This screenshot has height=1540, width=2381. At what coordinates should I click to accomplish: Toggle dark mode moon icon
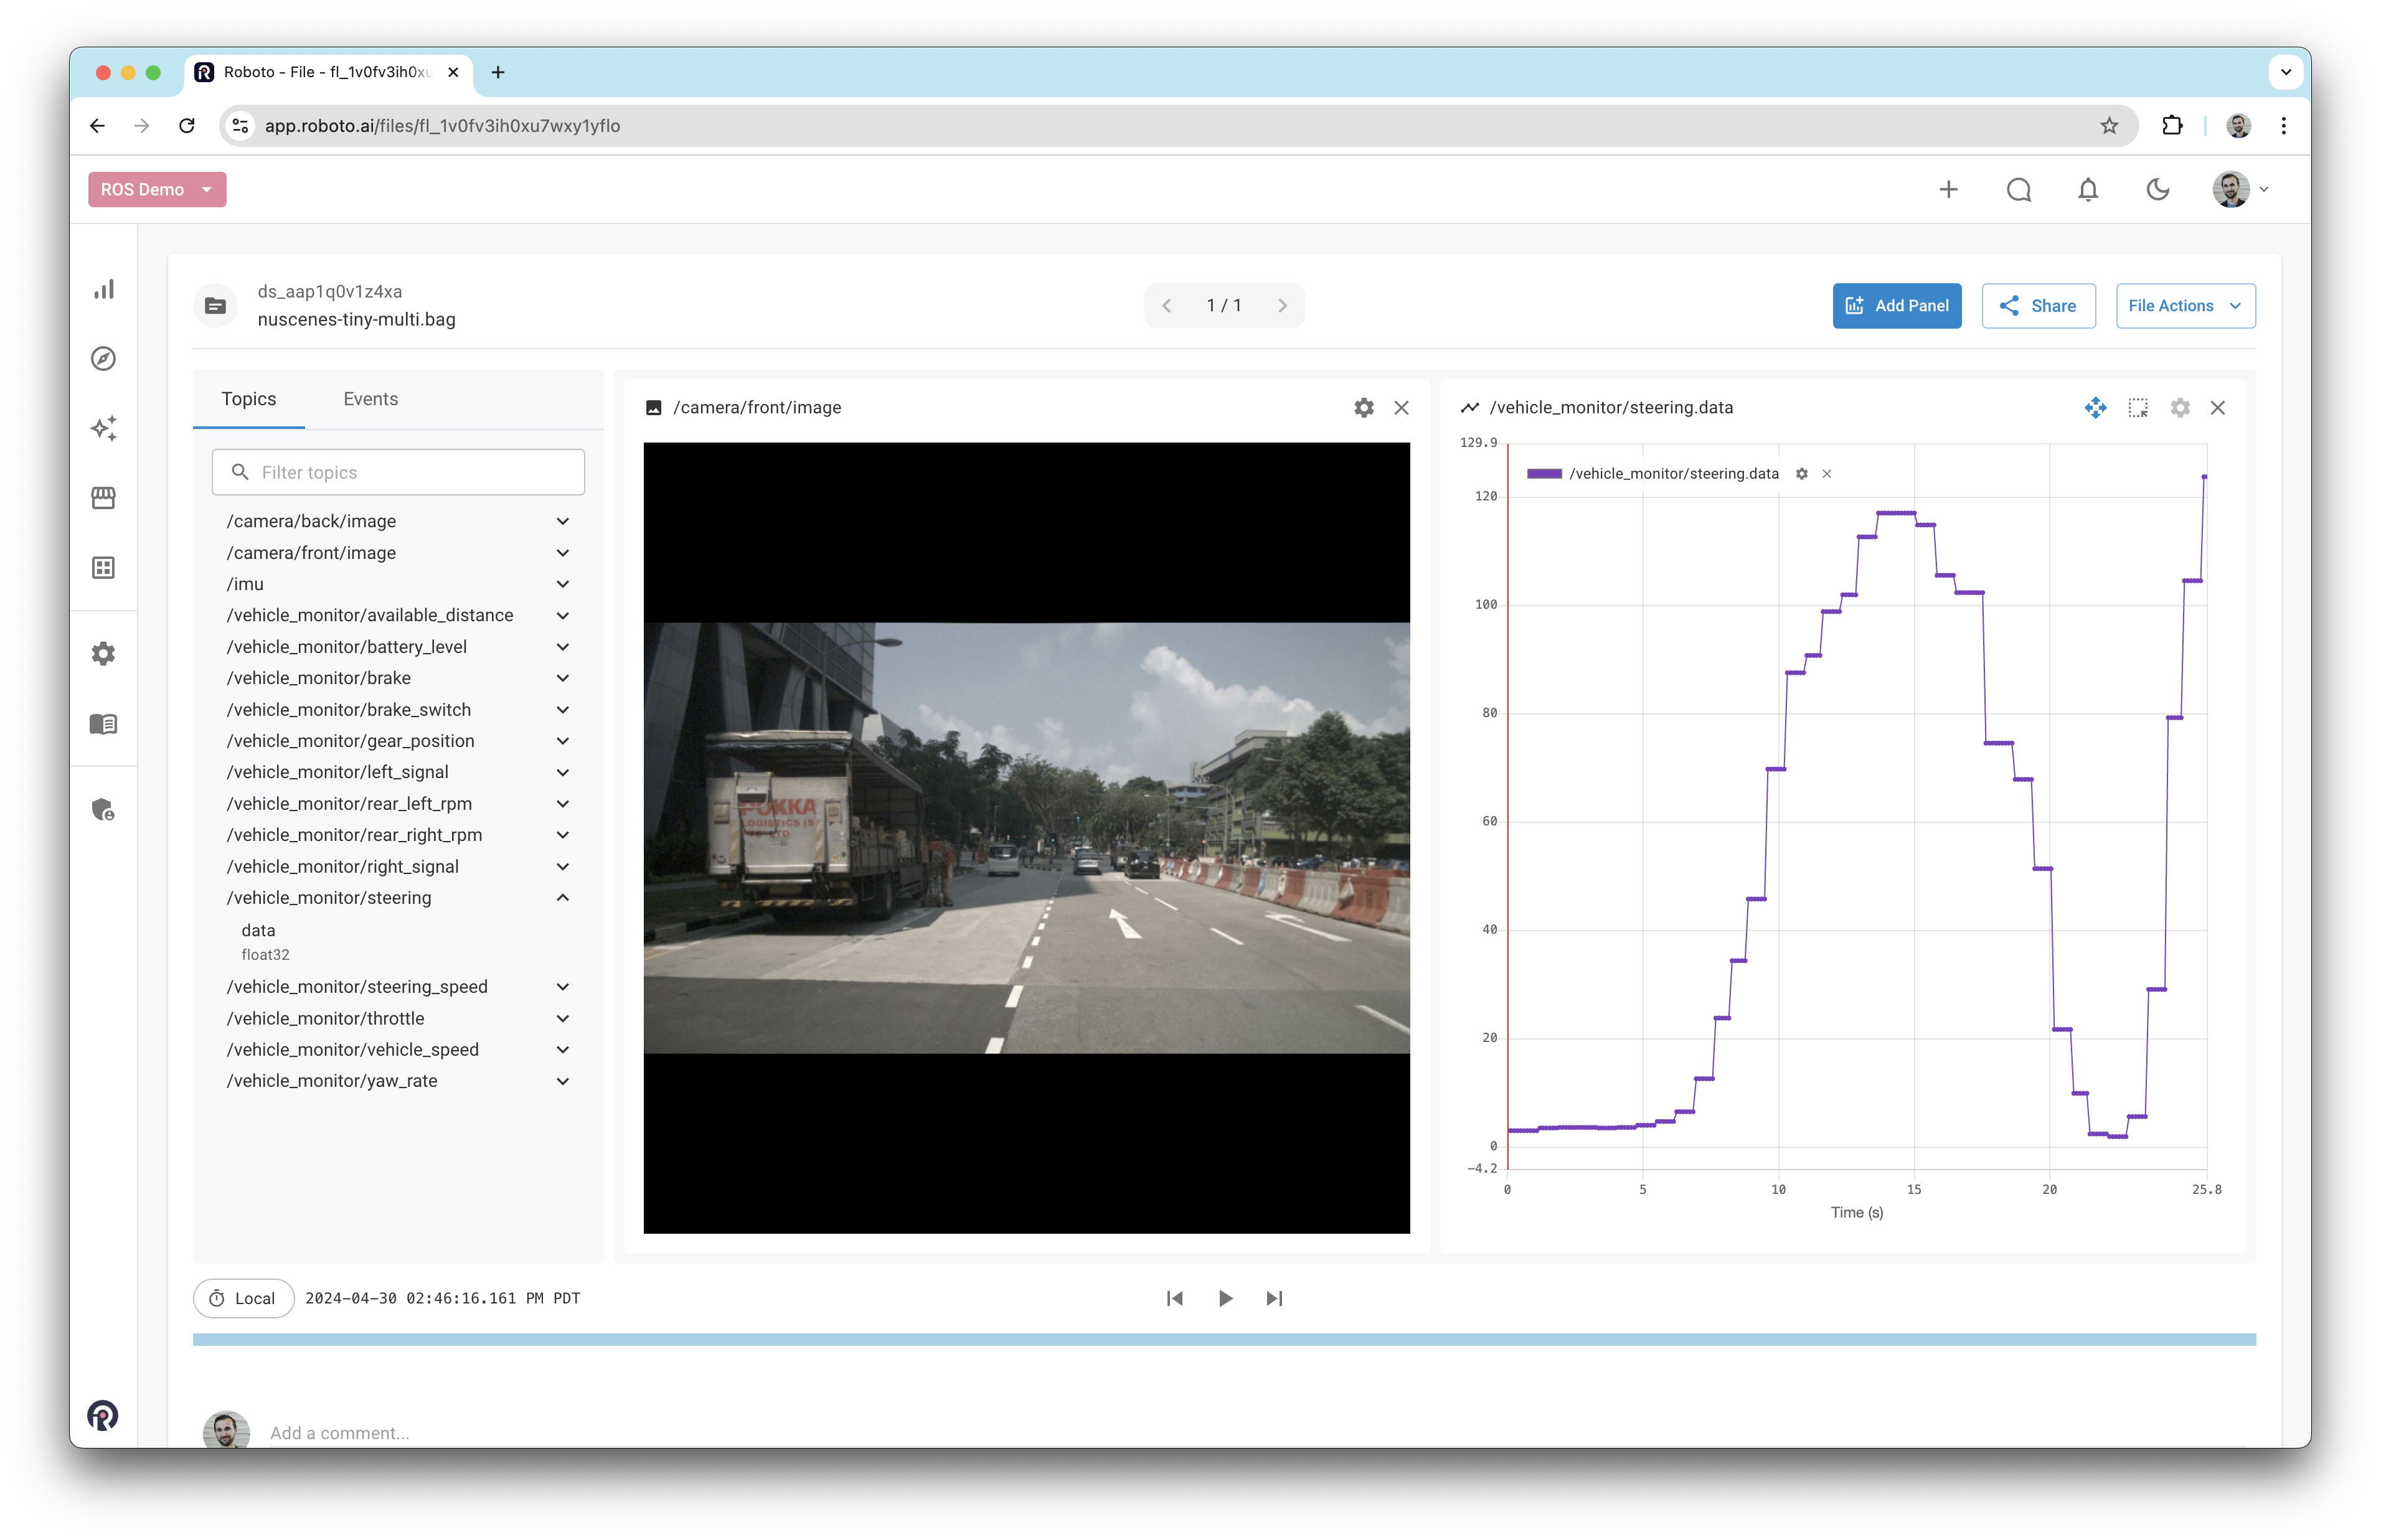point(2158,190)
